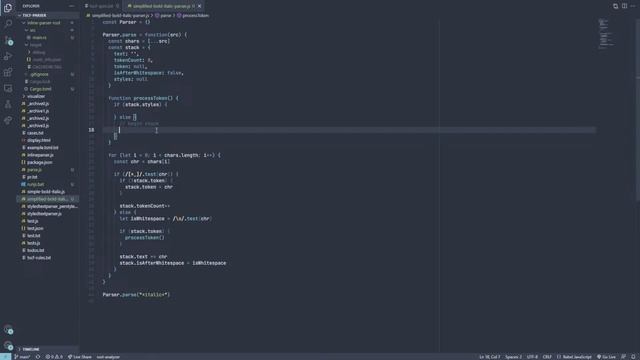The width and height of the screenshot is (640, 360).
Task: Open the Remote Explorer view
Action: (8, 88)
